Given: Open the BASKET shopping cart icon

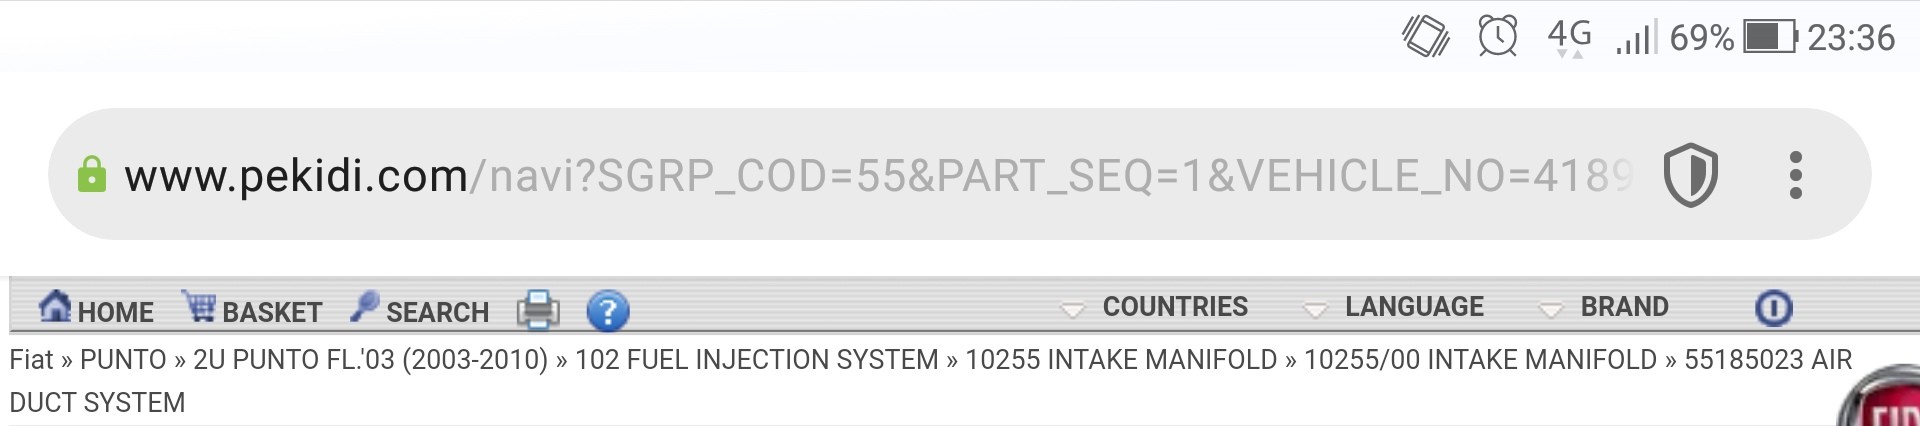Looking at the screenshot, I should [x=198, y=305].
